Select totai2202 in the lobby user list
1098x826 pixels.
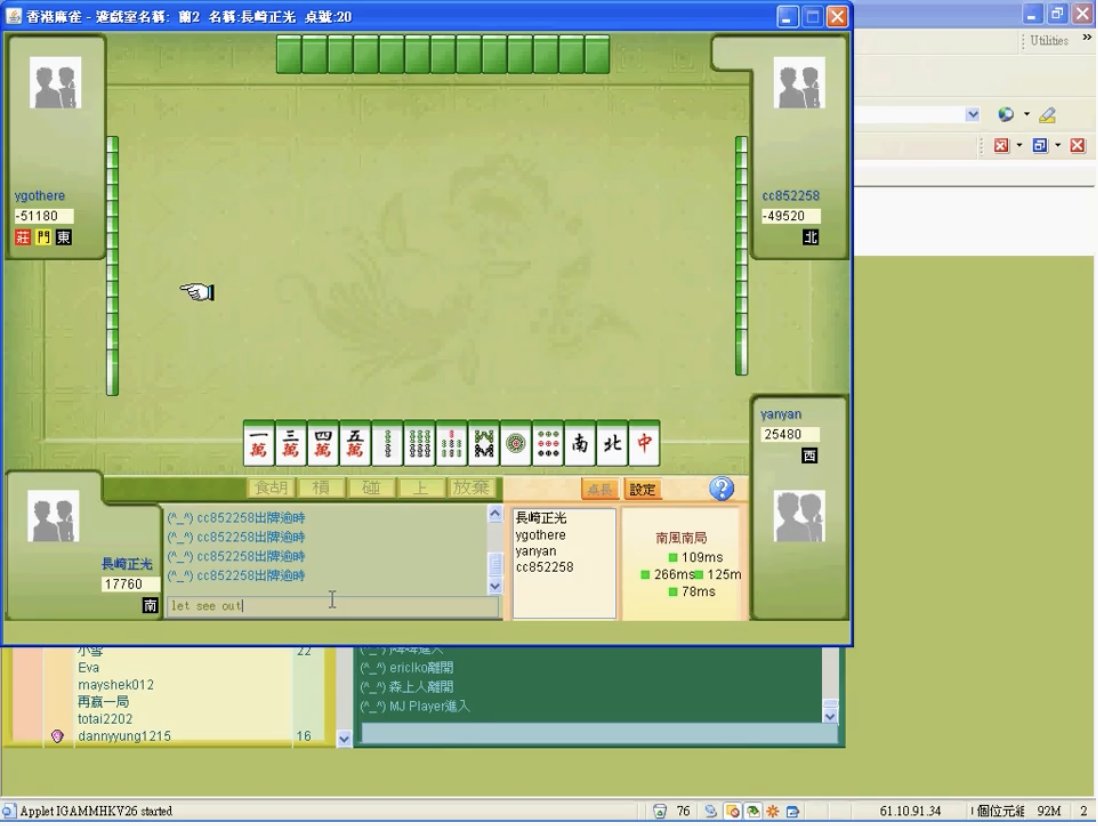click(x=105, y=719)
